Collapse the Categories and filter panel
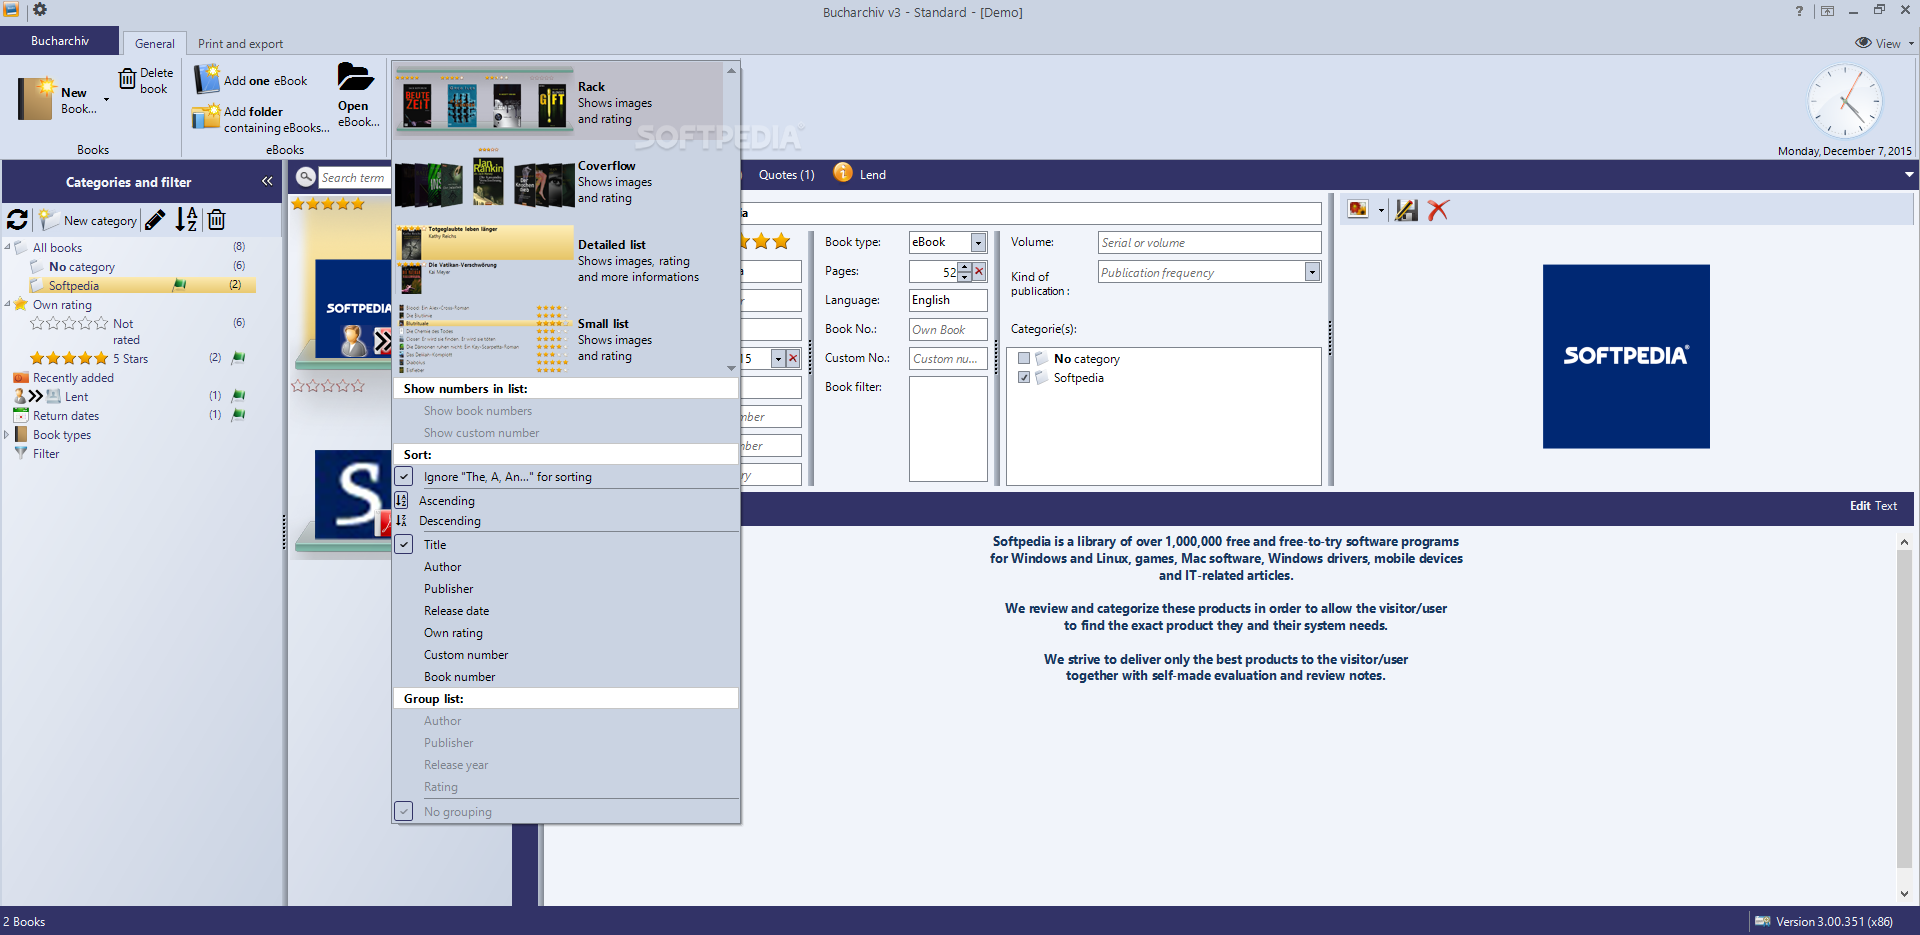This screenshot has height=935, width=1920. coord(267,181)
